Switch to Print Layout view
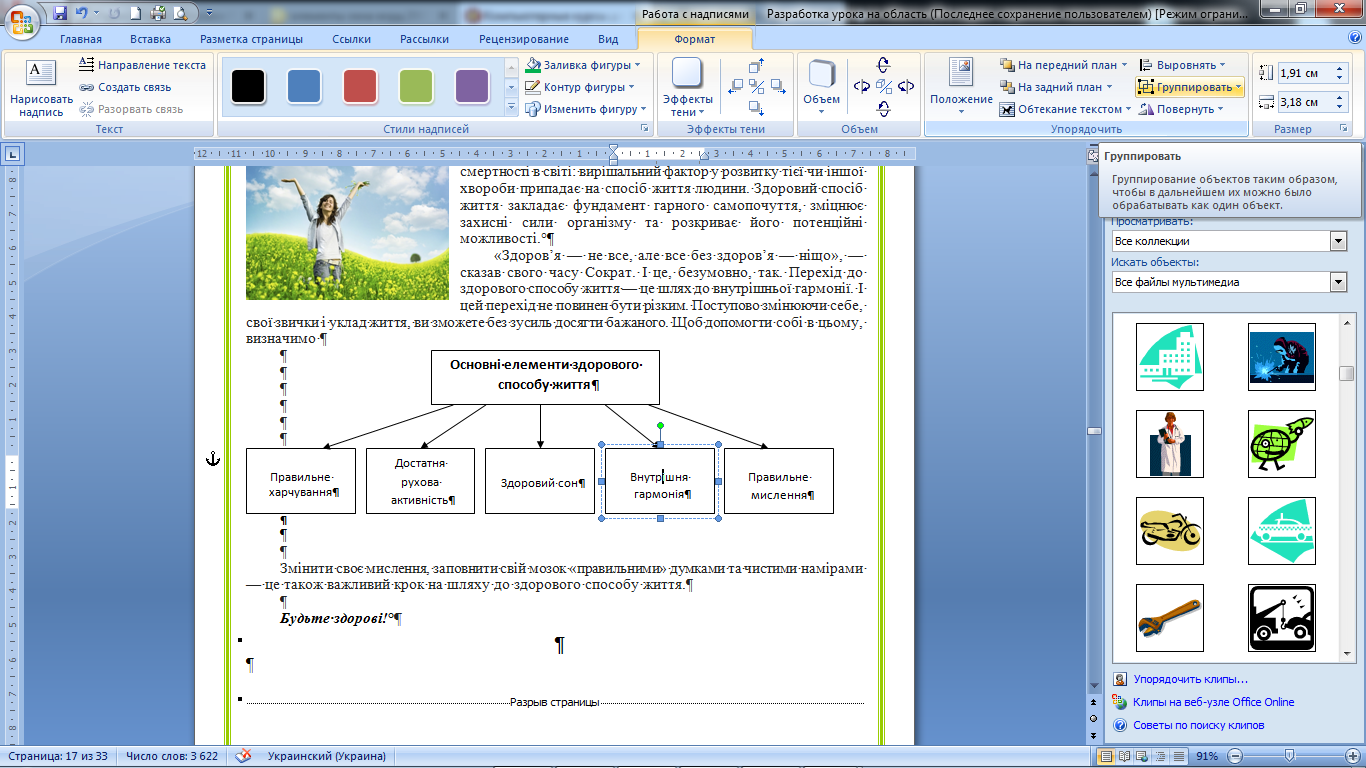Image resolution: width=1366 pixels, height=768 pixels. point(1107,756)
